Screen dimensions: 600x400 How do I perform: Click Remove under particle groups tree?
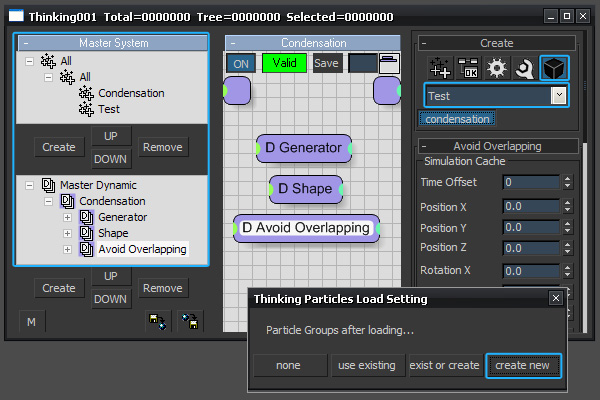point(163,147)
